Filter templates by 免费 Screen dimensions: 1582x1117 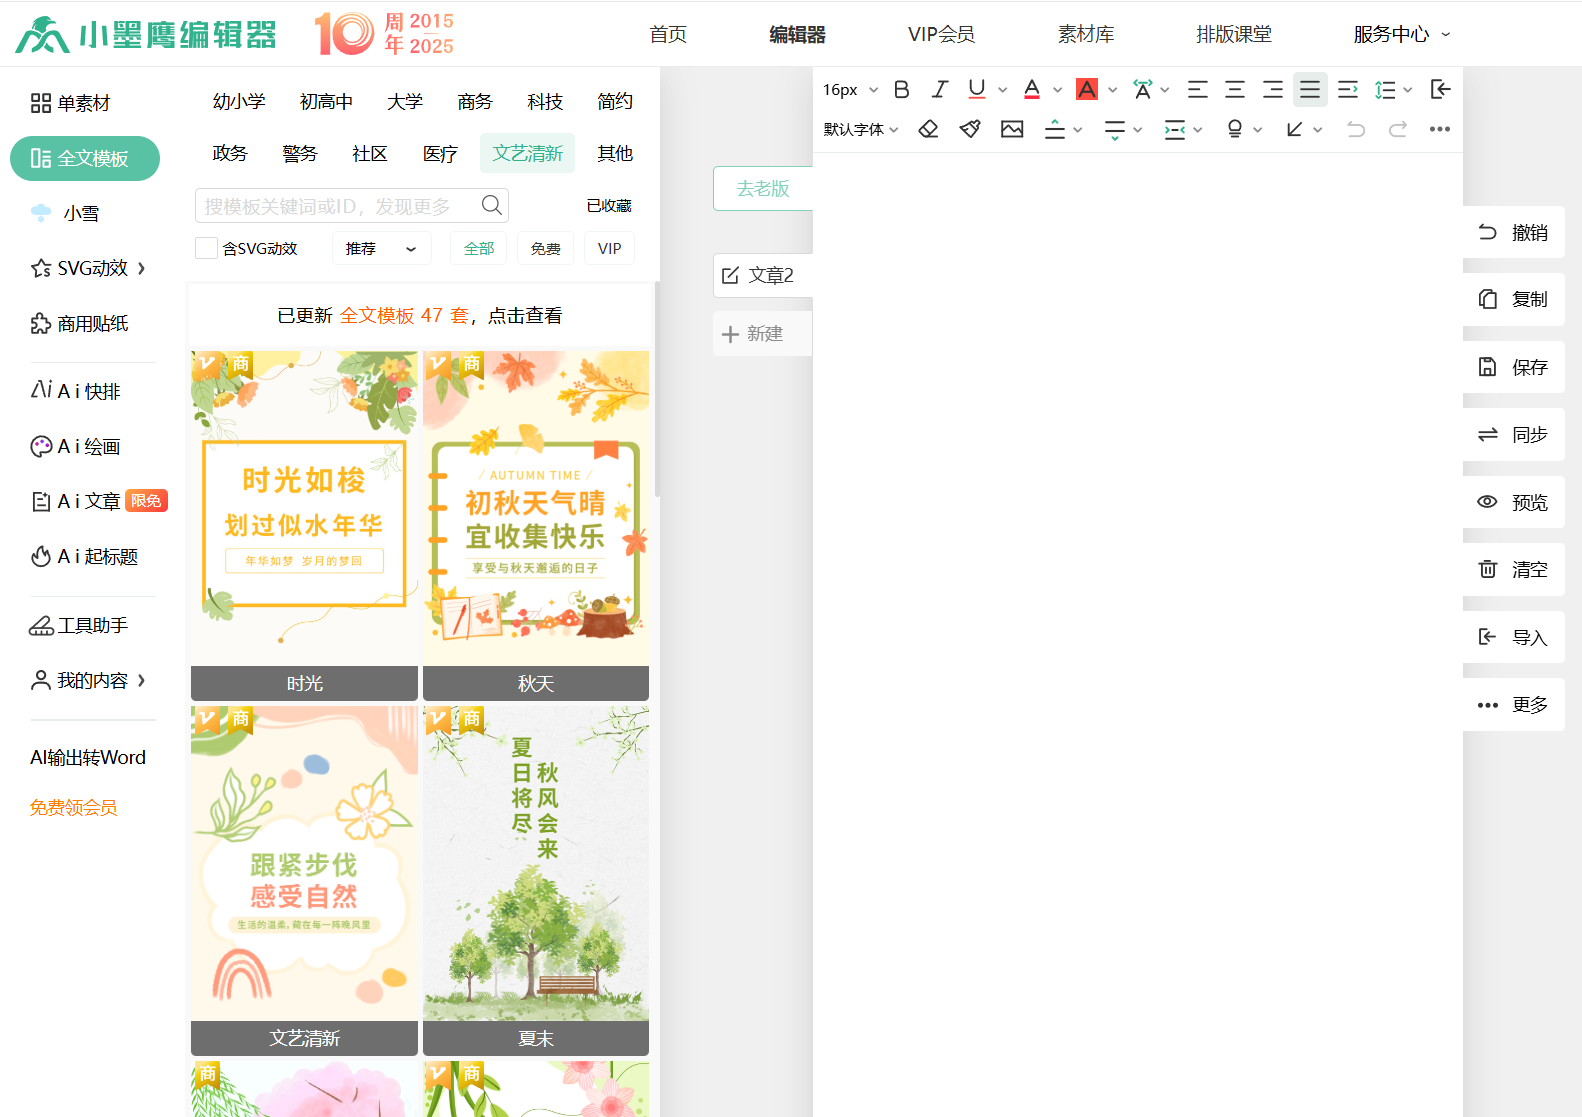click(545, 248)
